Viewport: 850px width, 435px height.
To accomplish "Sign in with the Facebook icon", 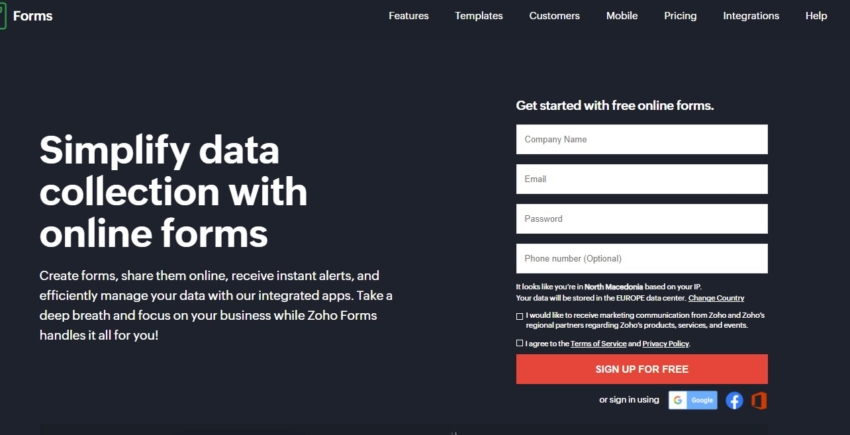I will [x=734, y=400].
